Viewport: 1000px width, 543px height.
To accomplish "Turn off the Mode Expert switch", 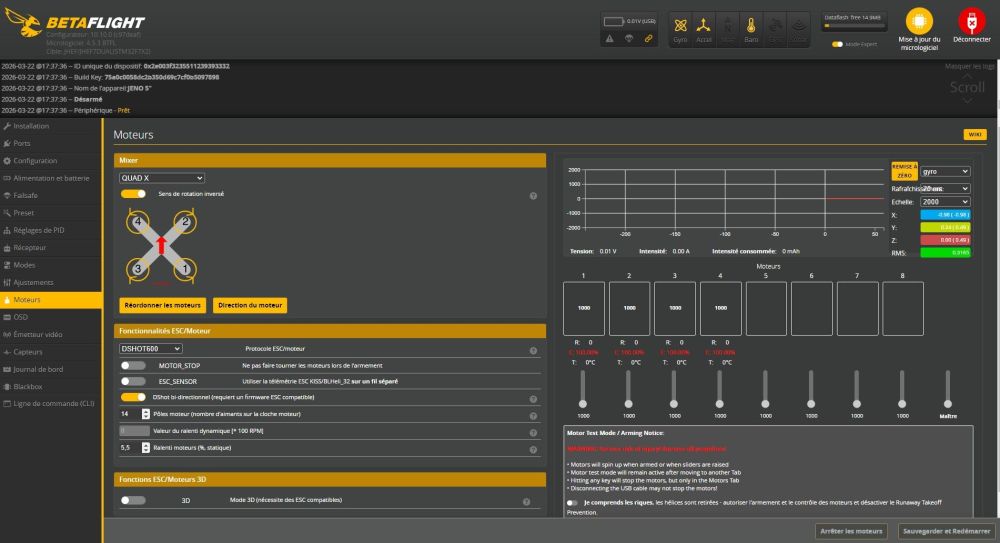I will [837, 44].
